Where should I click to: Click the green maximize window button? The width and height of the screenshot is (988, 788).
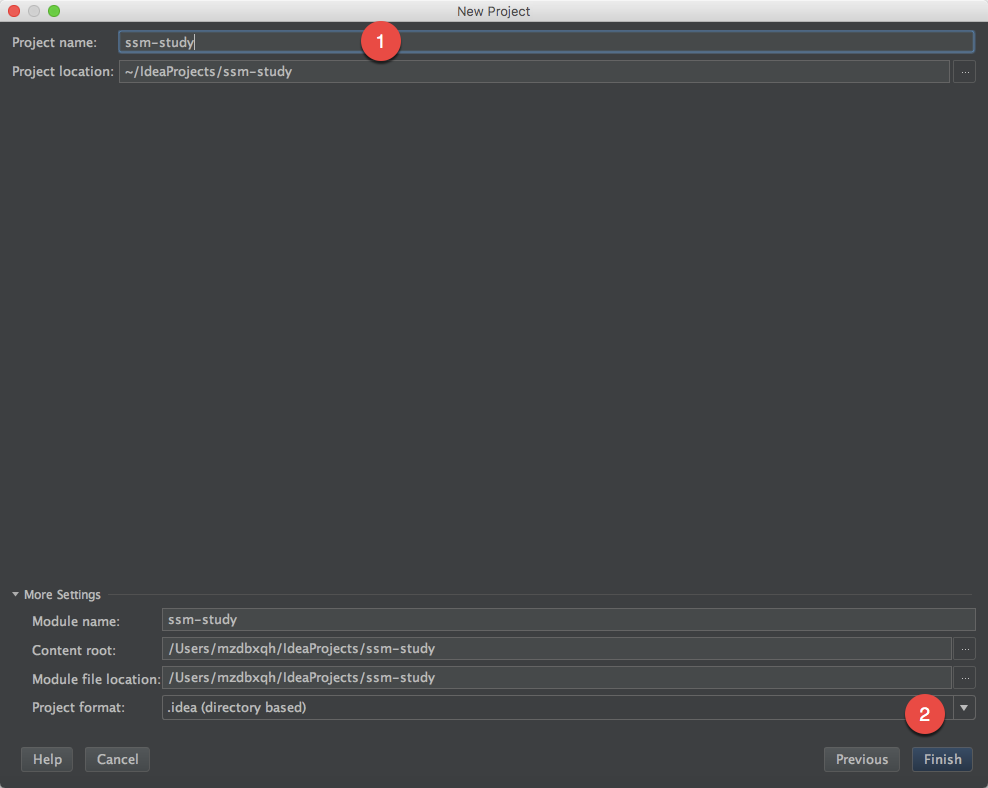(54, 11)
